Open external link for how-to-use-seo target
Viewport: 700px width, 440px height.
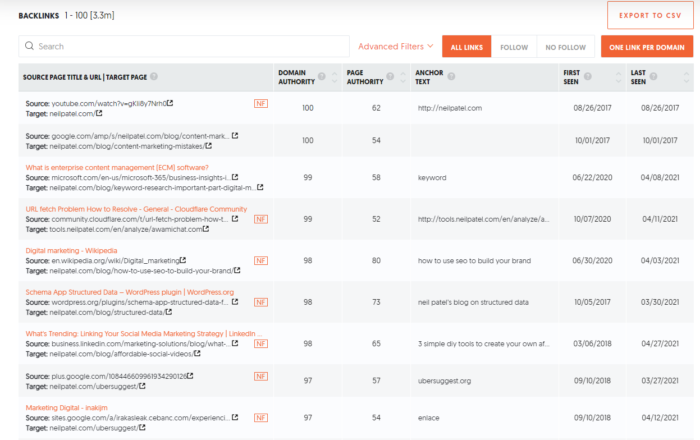point(237,270)
